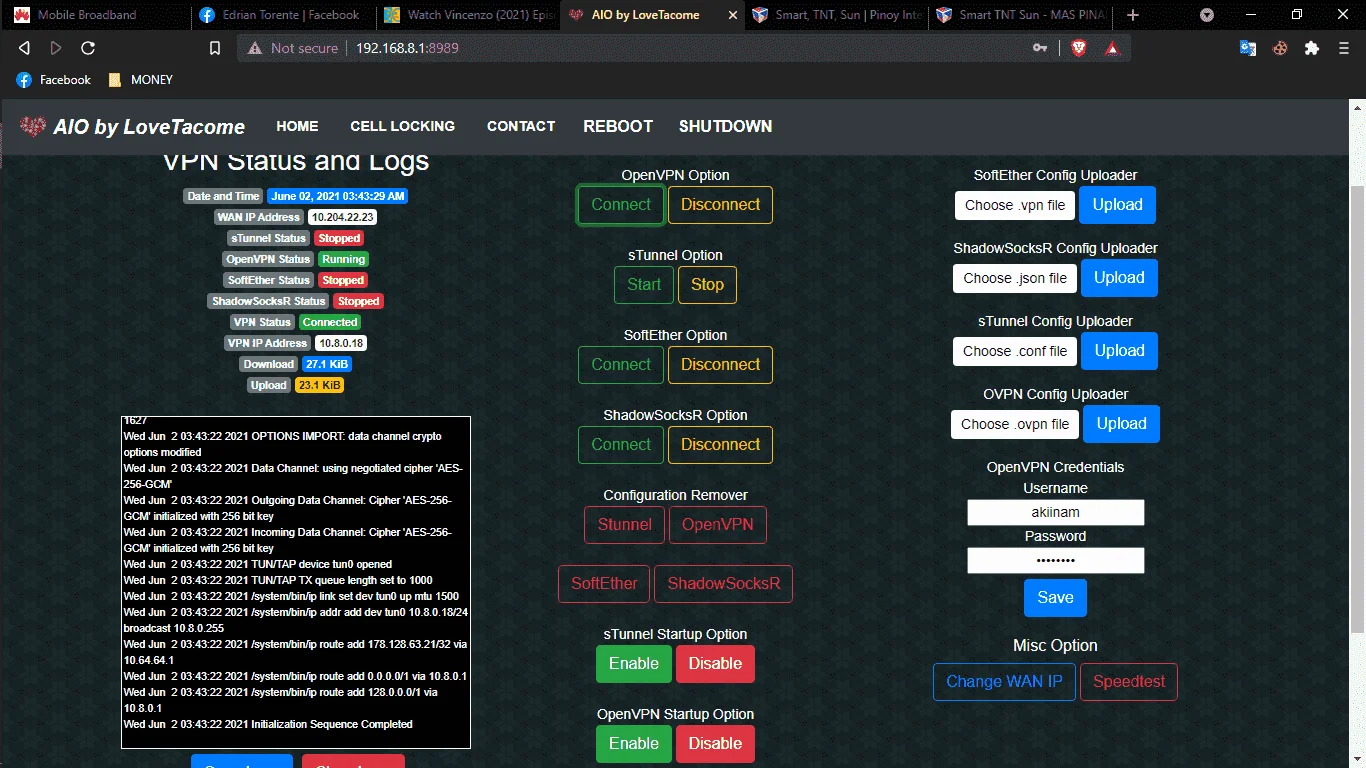Remove ShadowSocksR configuration
Viewport: 1366px width, 768px height.
[723, 584]
